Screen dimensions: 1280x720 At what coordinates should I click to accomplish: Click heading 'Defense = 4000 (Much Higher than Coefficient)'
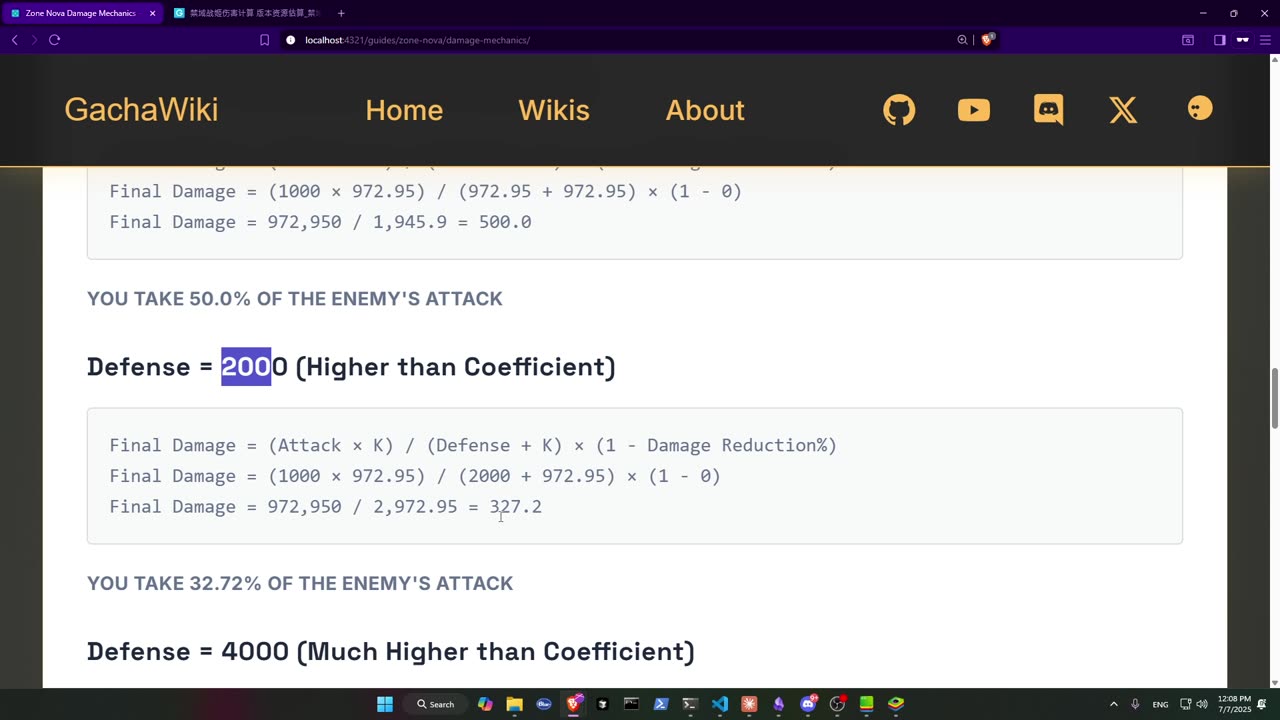coord(391,652)
